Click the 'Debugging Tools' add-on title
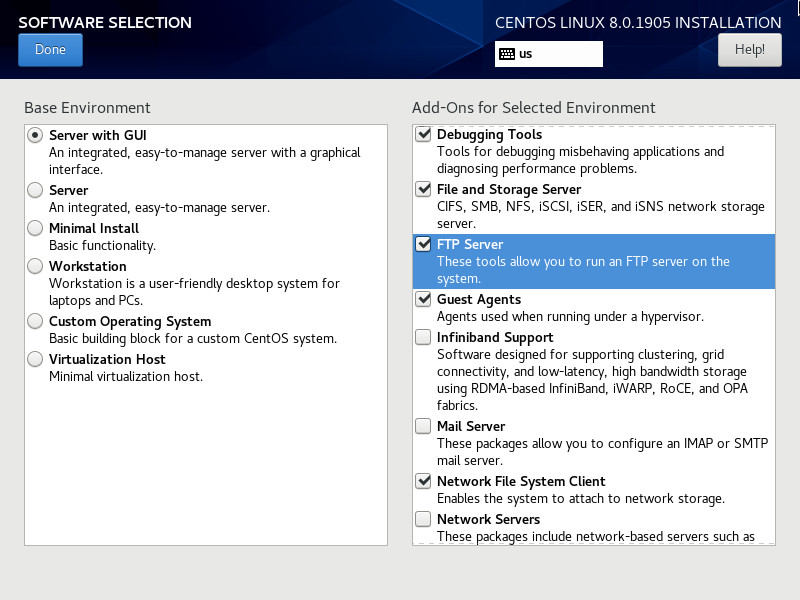800x600 pixels. [490, 135]
